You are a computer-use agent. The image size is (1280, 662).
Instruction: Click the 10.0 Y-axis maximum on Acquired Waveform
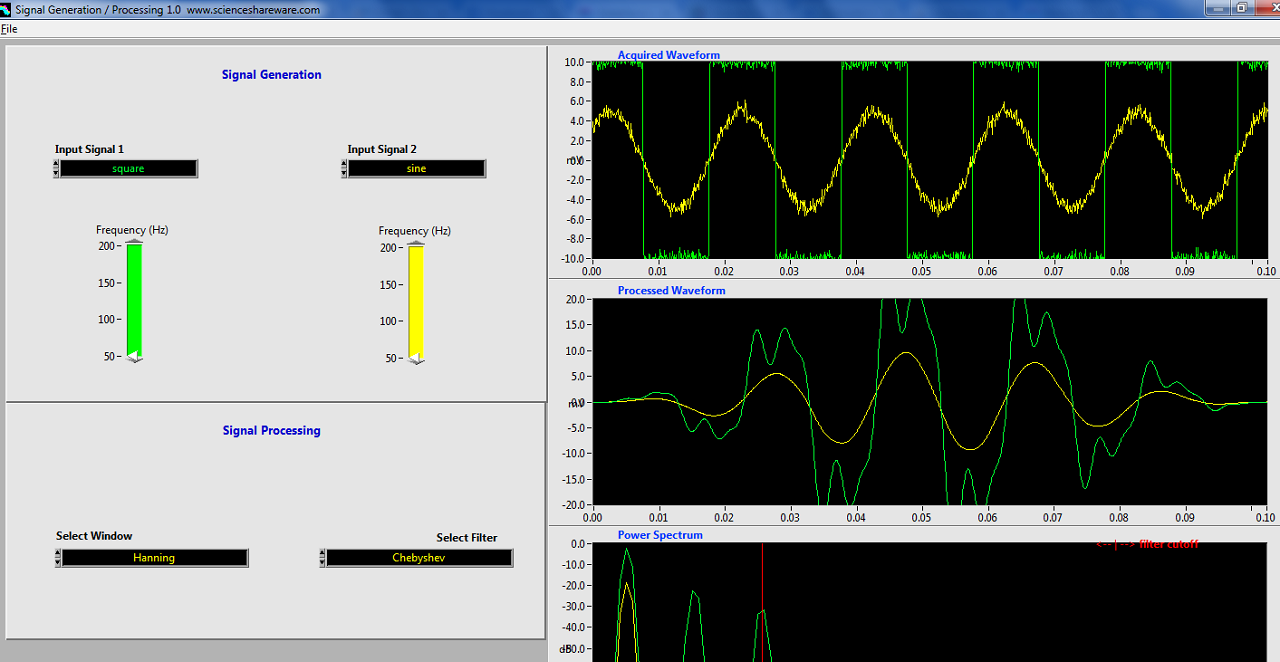574,62
